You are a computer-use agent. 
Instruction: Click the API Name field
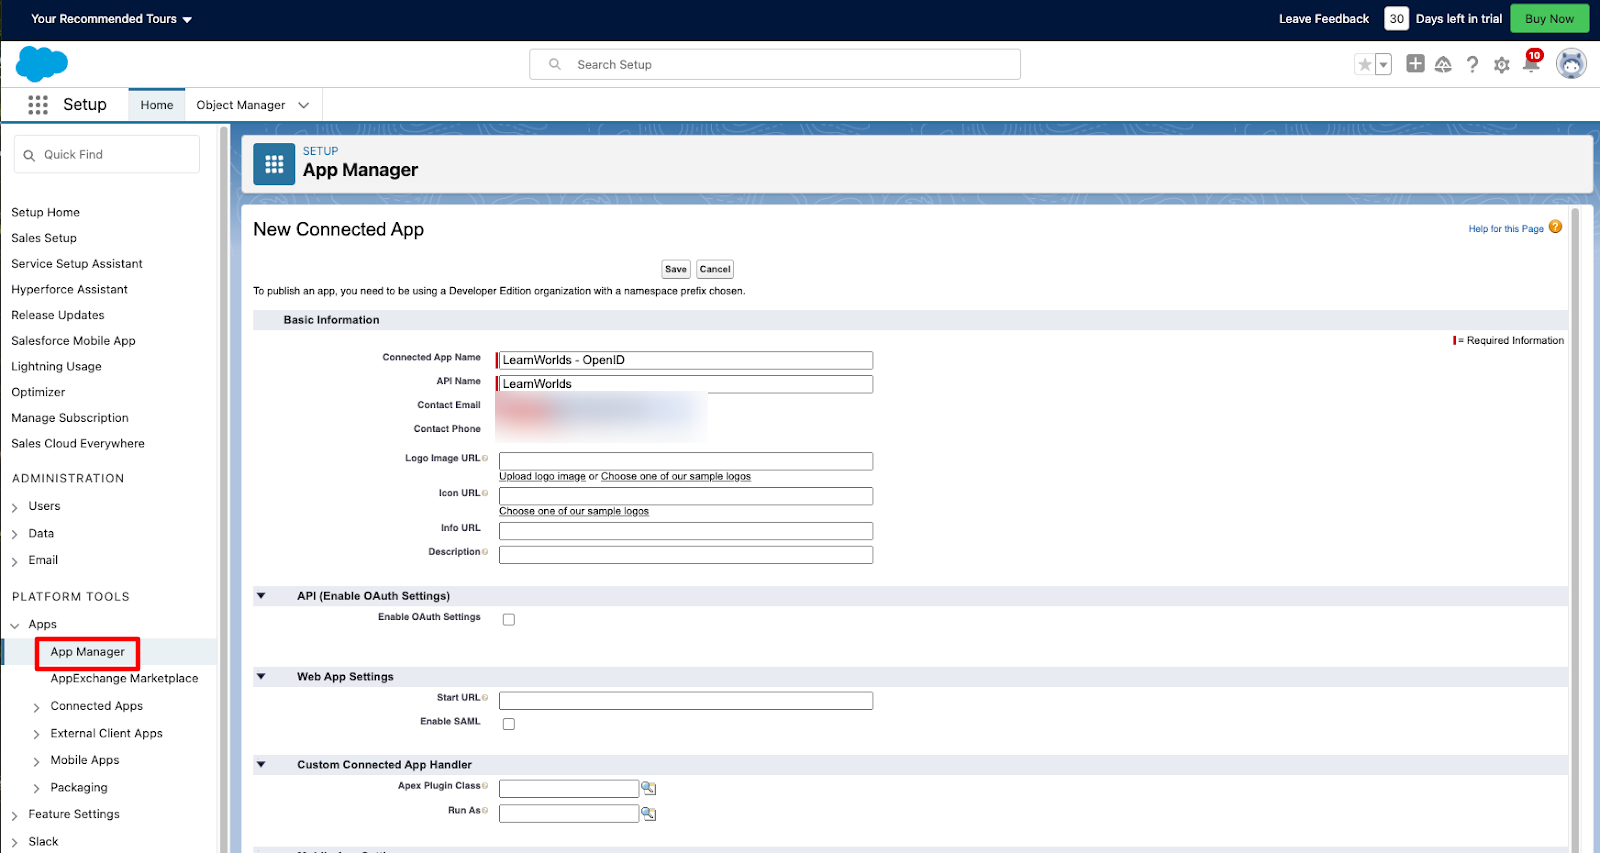[x=685, y=384]
